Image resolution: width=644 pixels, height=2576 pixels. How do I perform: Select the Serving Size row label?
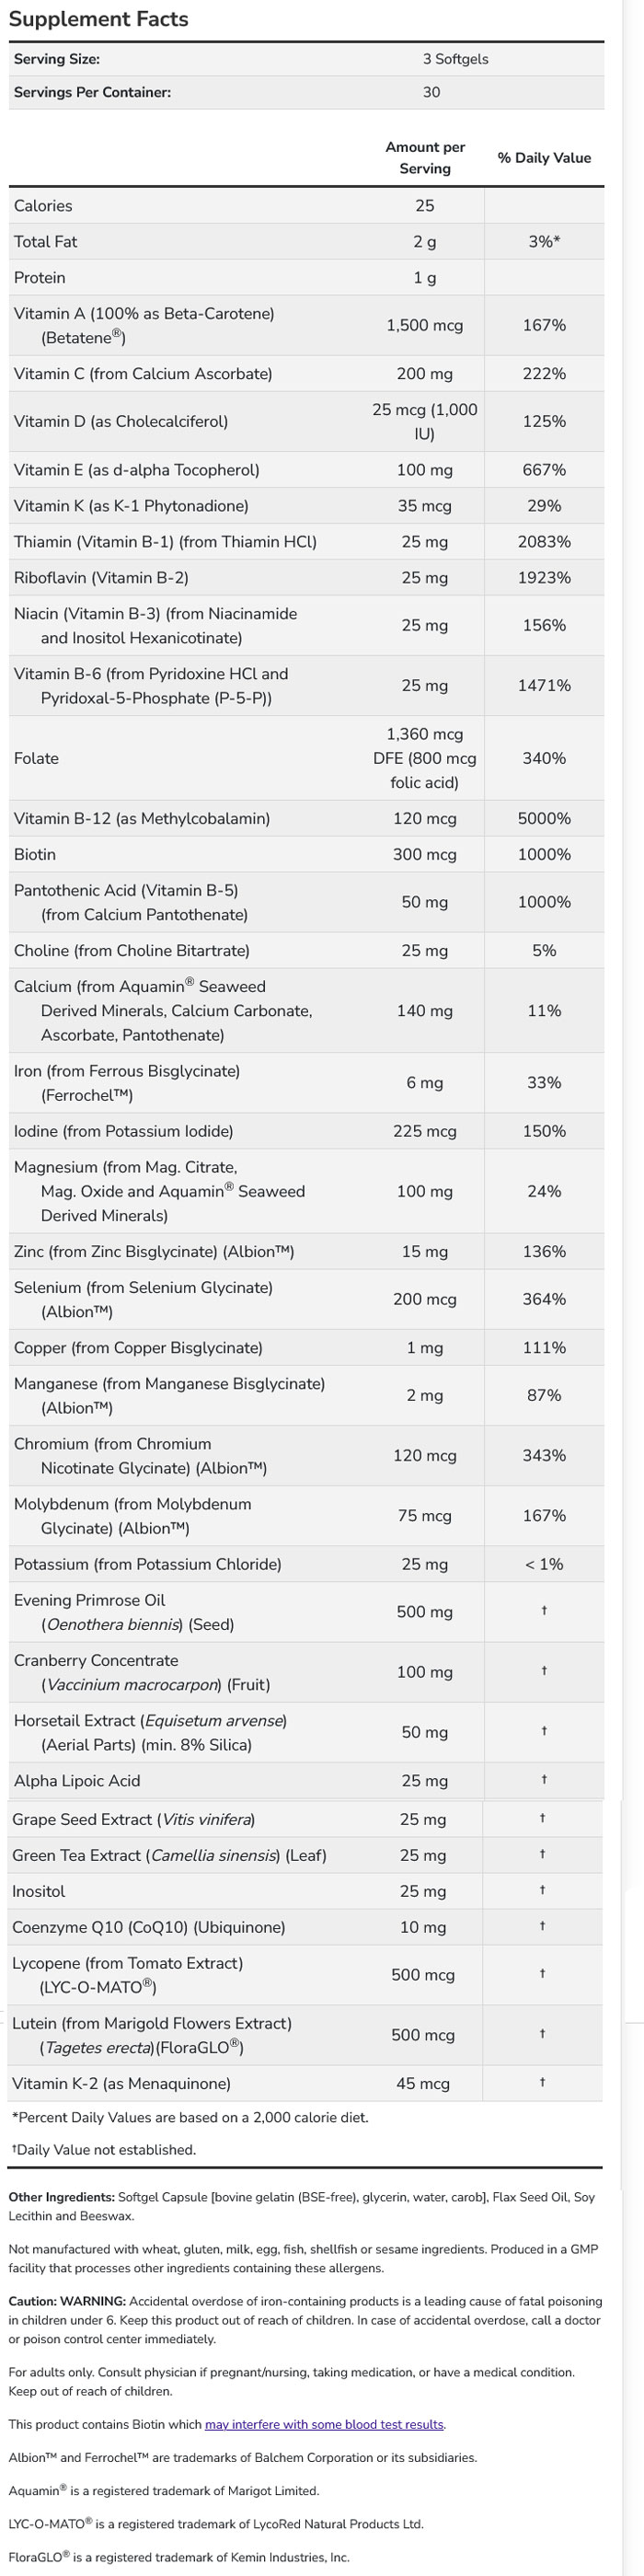(57, 59)
